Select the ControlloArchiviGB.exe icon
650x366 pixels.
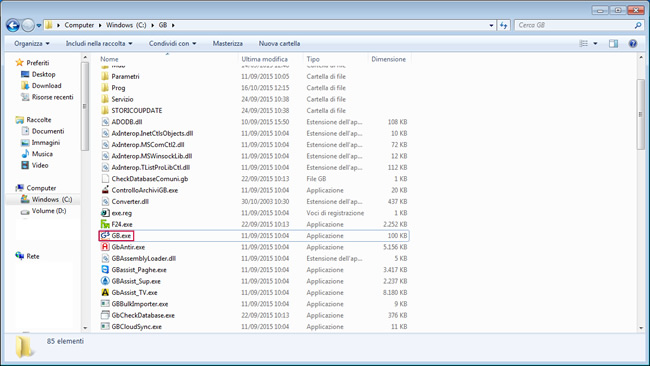(105, 190)
